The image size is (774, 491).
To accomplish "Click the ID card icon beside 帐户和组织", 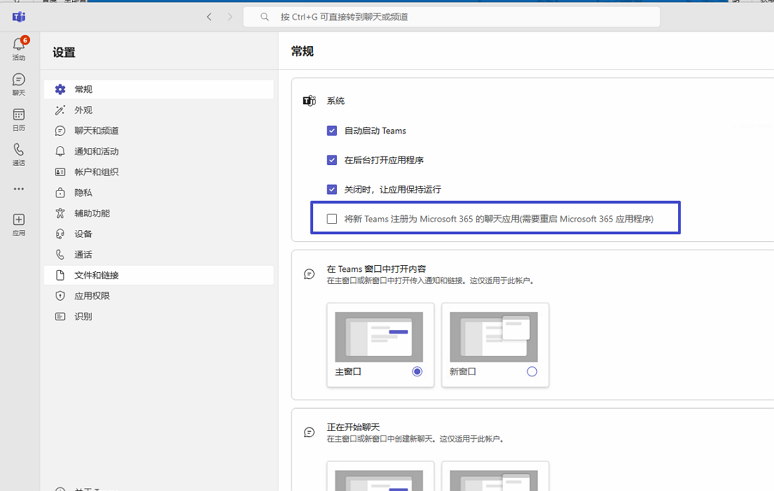I will tap(60, 172).
